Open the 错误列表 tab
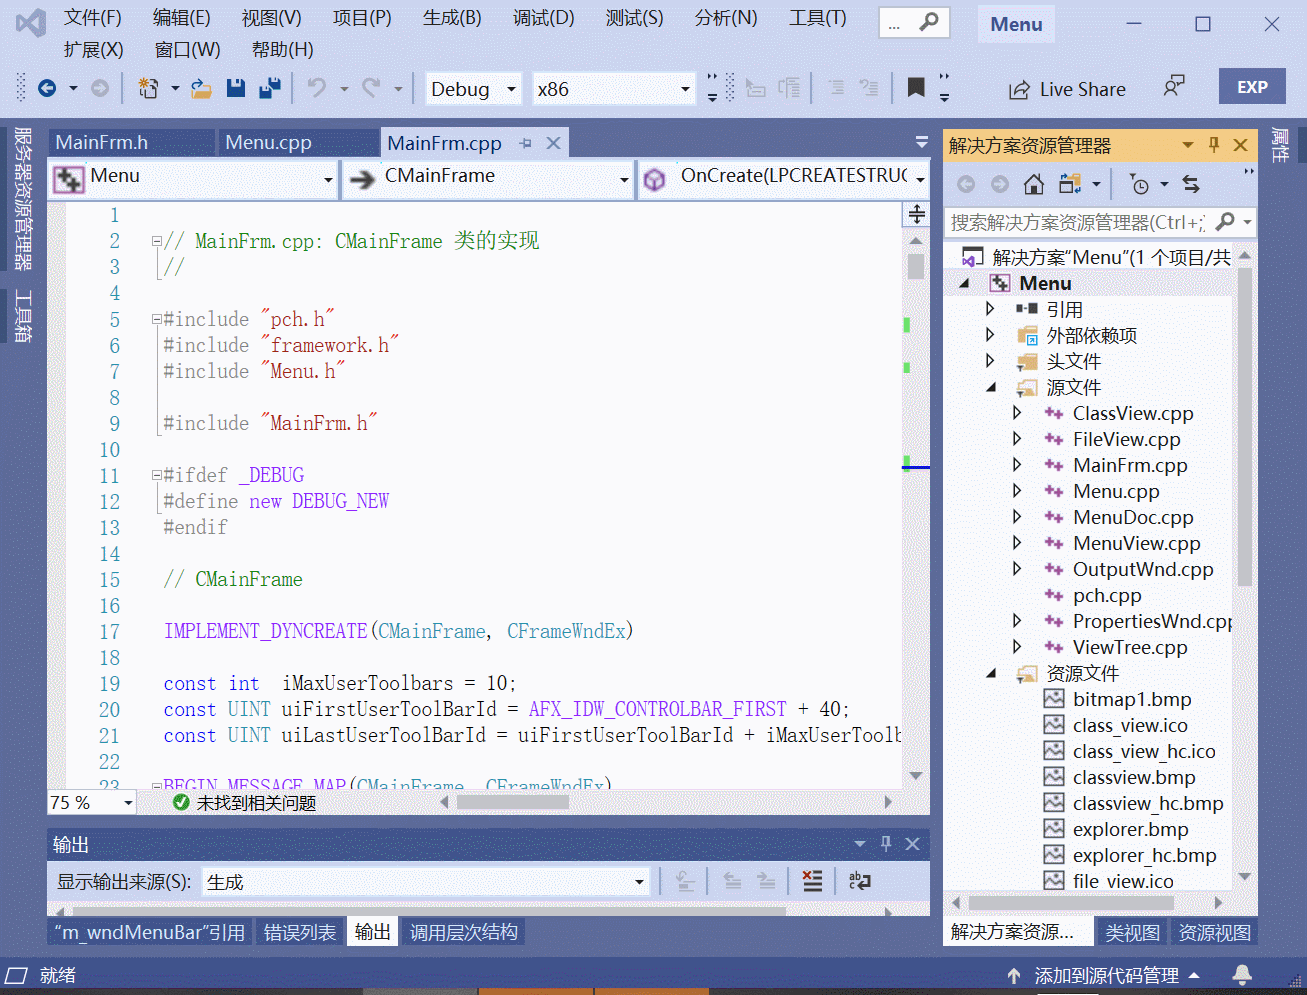1307x995 pixels. [300, 932]
